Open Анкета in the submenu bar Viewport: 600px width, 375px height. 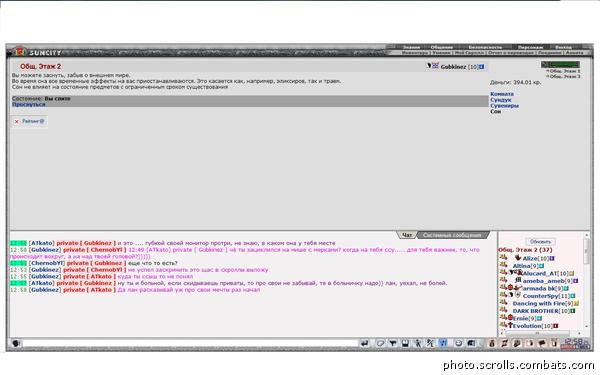tap(574, 53)
